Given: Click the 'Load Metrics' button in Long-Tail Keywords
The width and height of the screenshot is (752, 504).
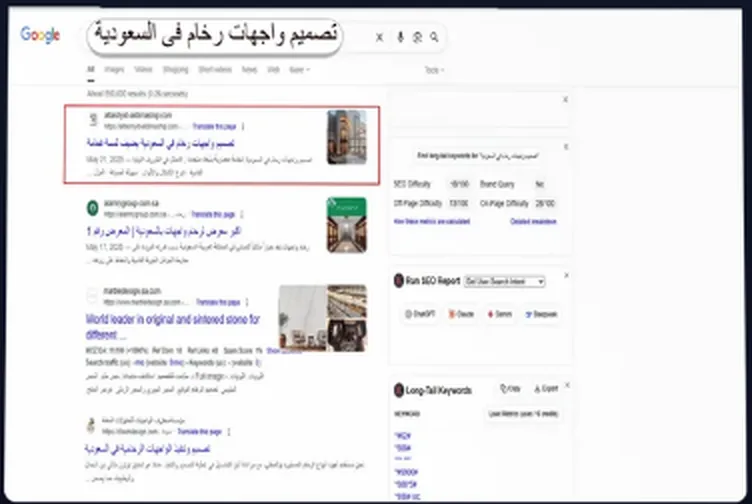Looking at the screenshot, I should click(x=523, y=414).
